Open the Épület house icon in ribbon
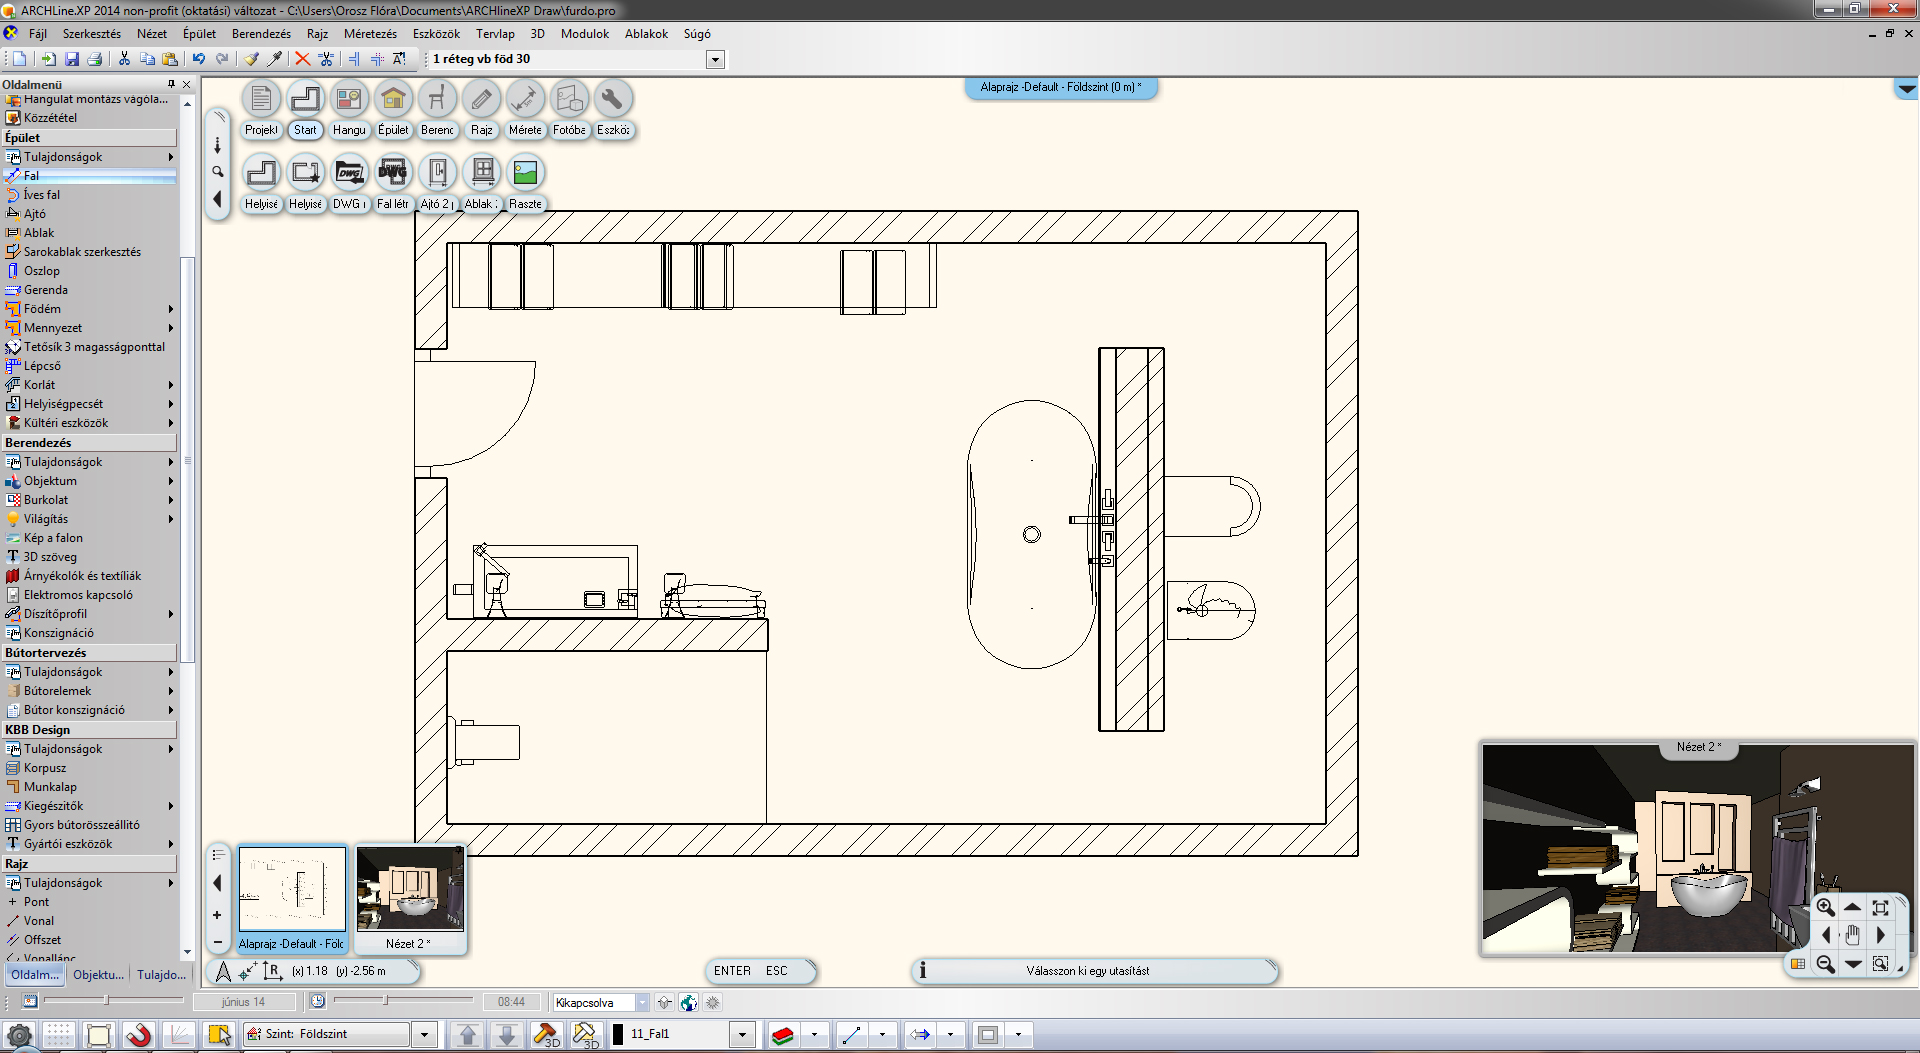The height and width of the screenshot is (1053, 1920). coord(393,99)
